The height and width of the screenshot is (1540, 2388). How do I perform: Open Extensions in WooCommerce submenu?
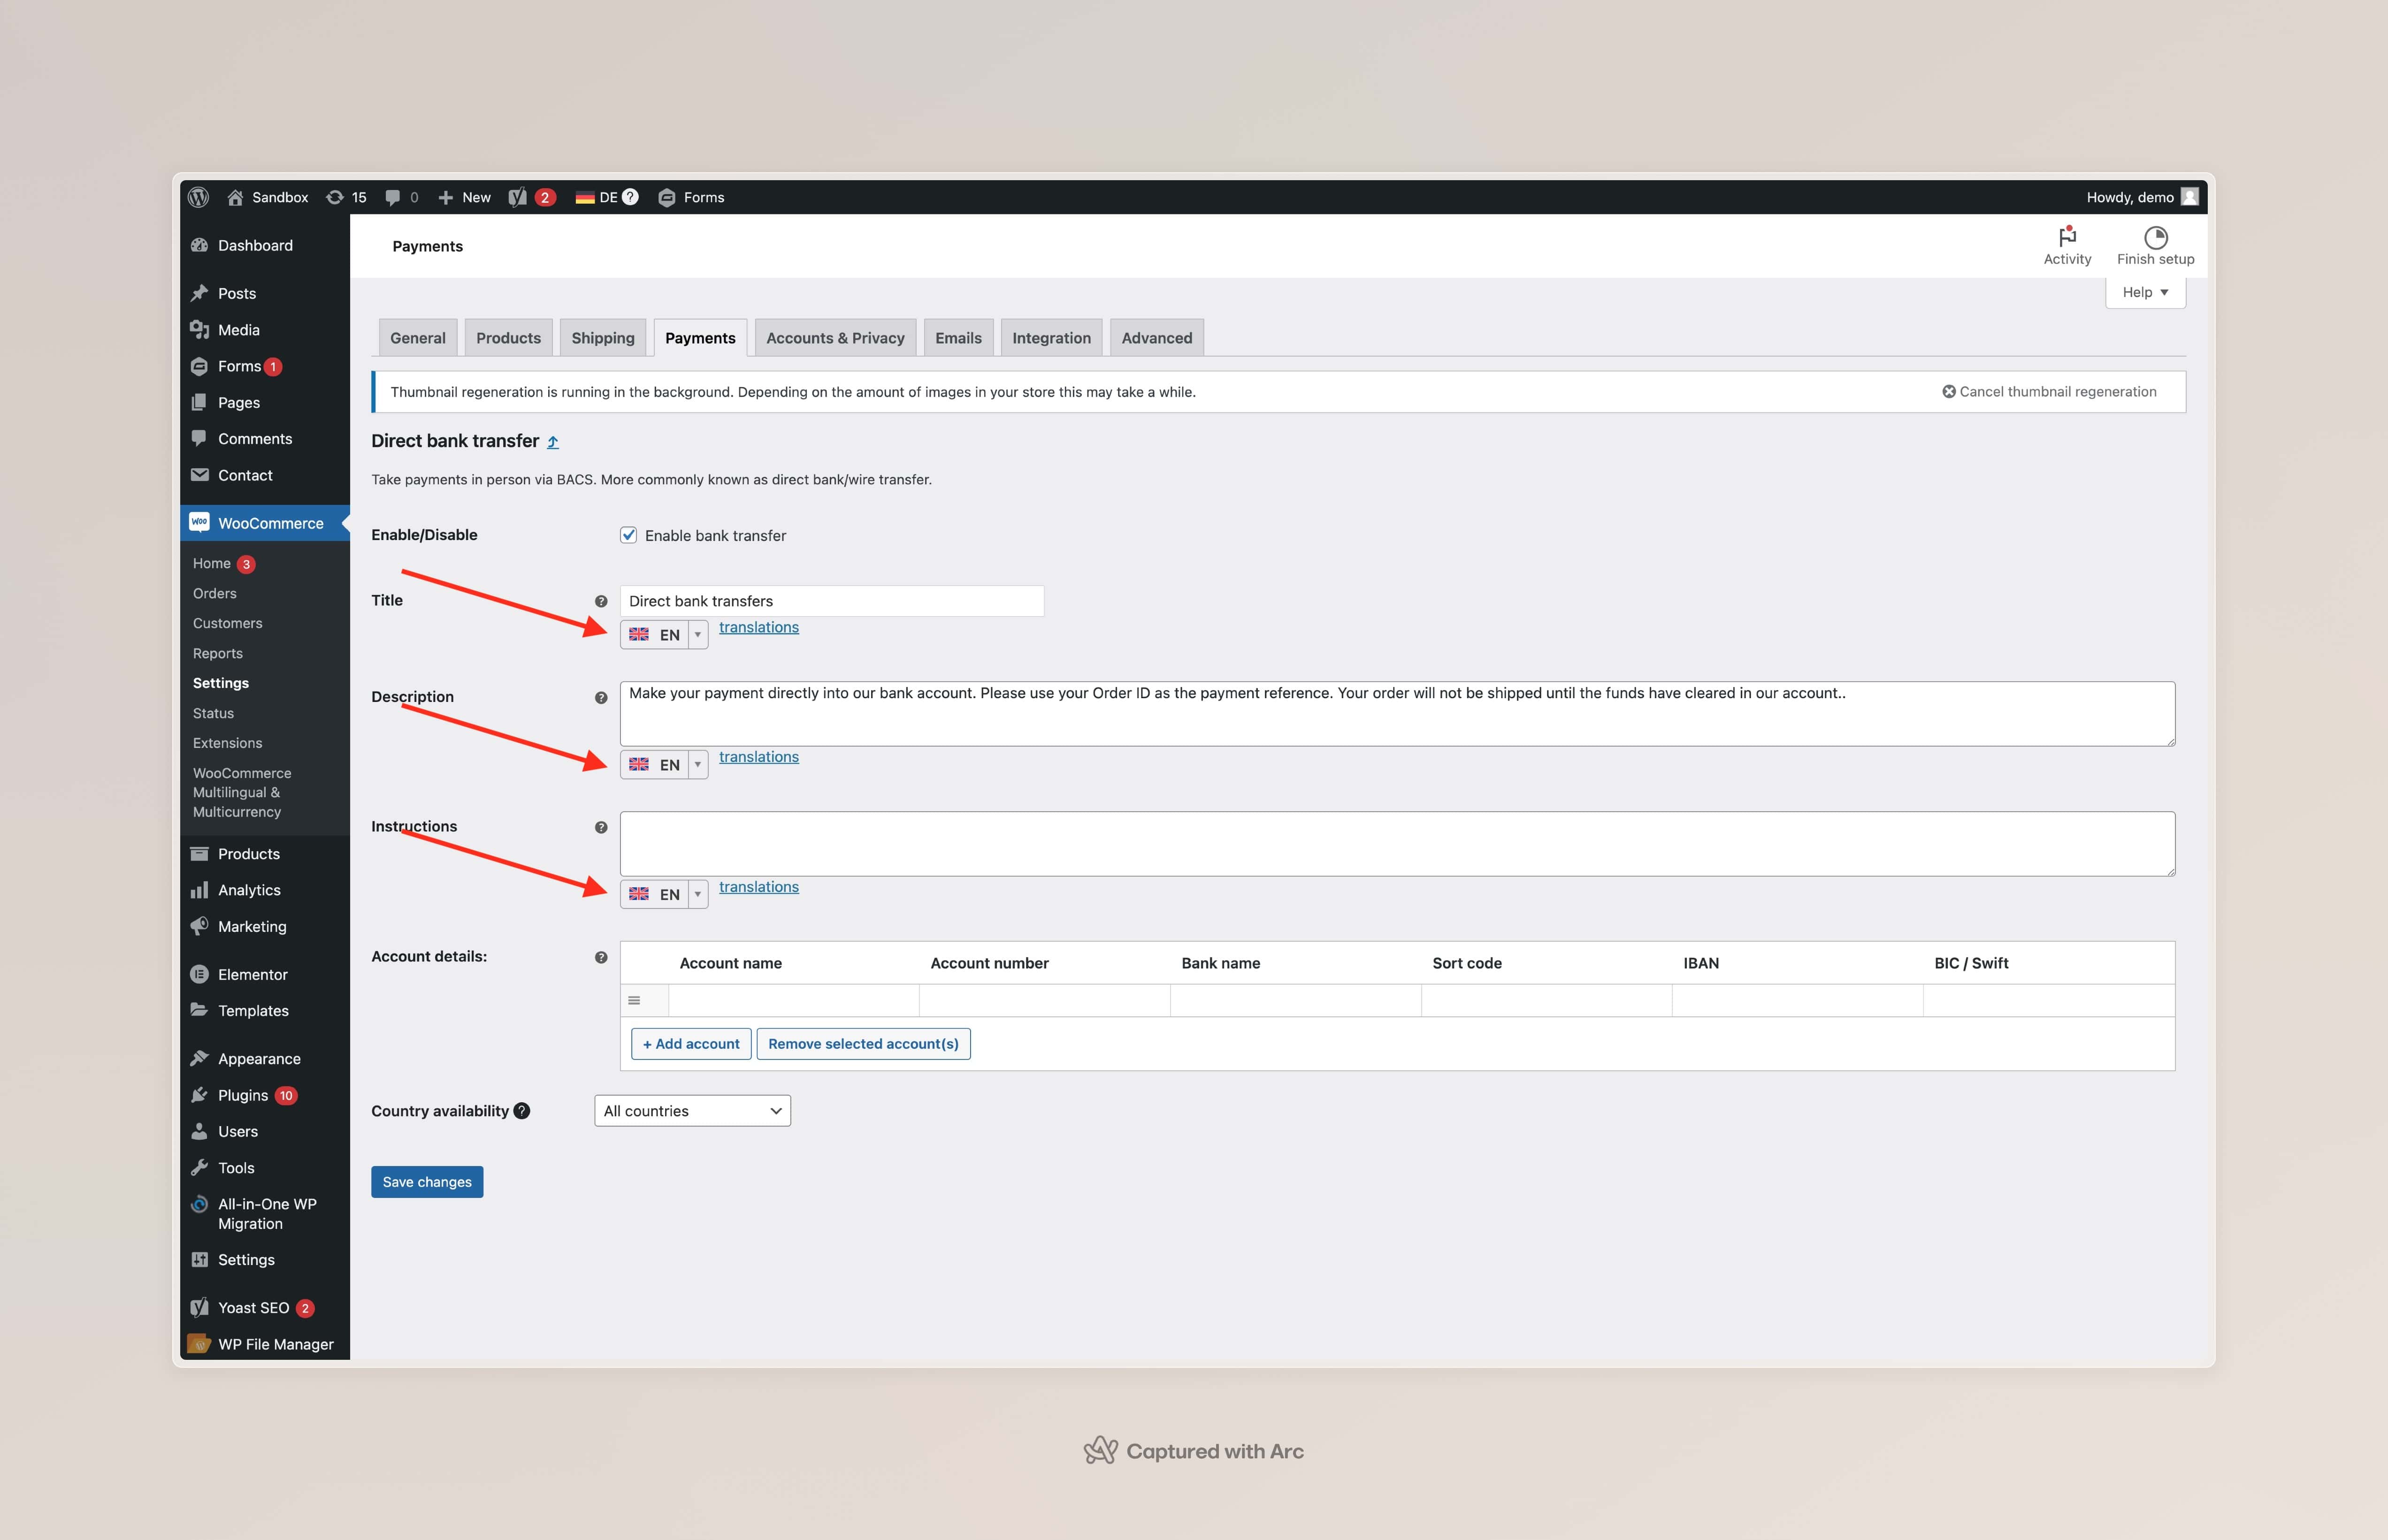(x=228, y=743)
